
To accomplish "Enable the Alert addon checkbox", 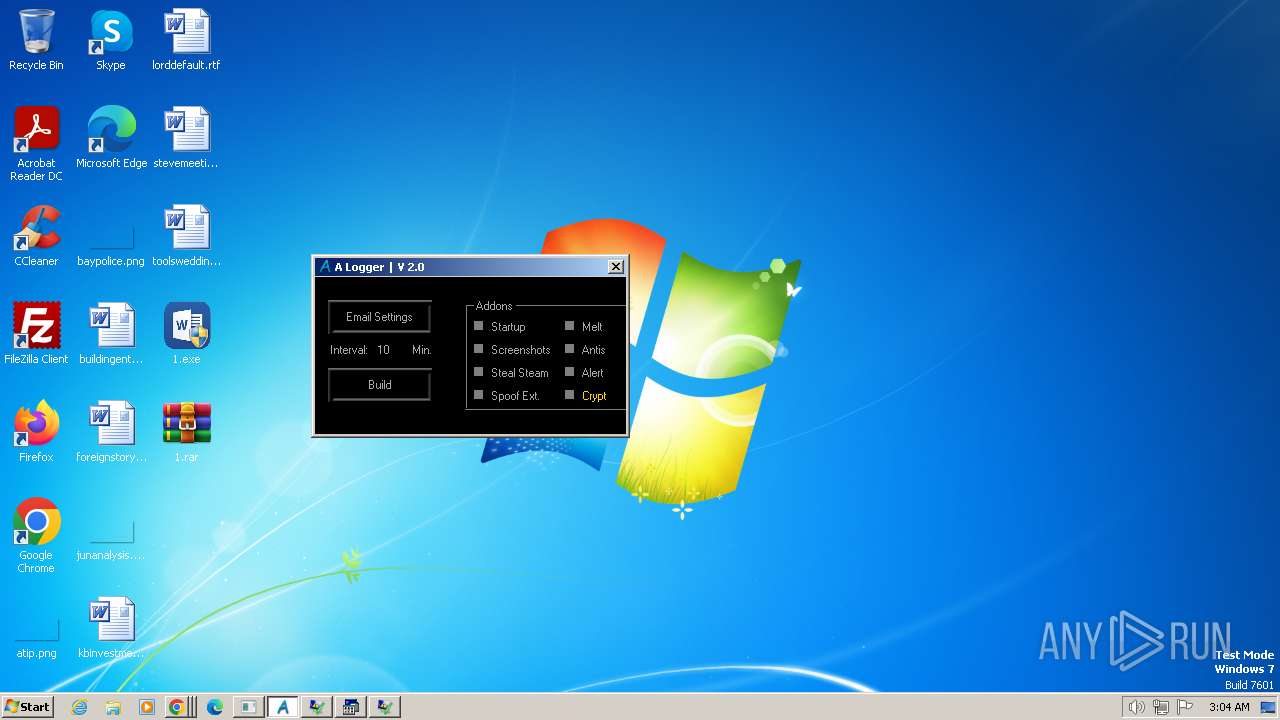I will coord(570,372).
